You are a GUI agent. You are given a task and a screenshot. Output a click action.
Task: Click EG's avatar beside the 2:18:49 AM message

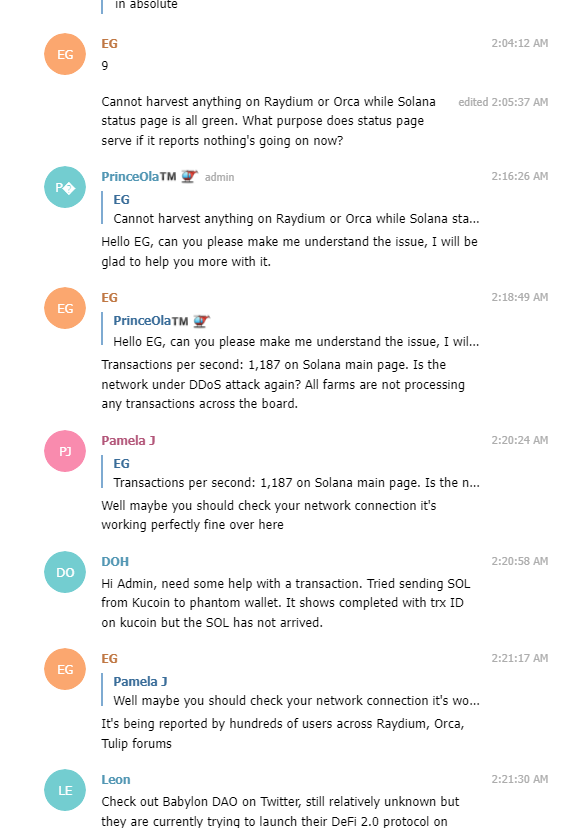click(65, 308)
